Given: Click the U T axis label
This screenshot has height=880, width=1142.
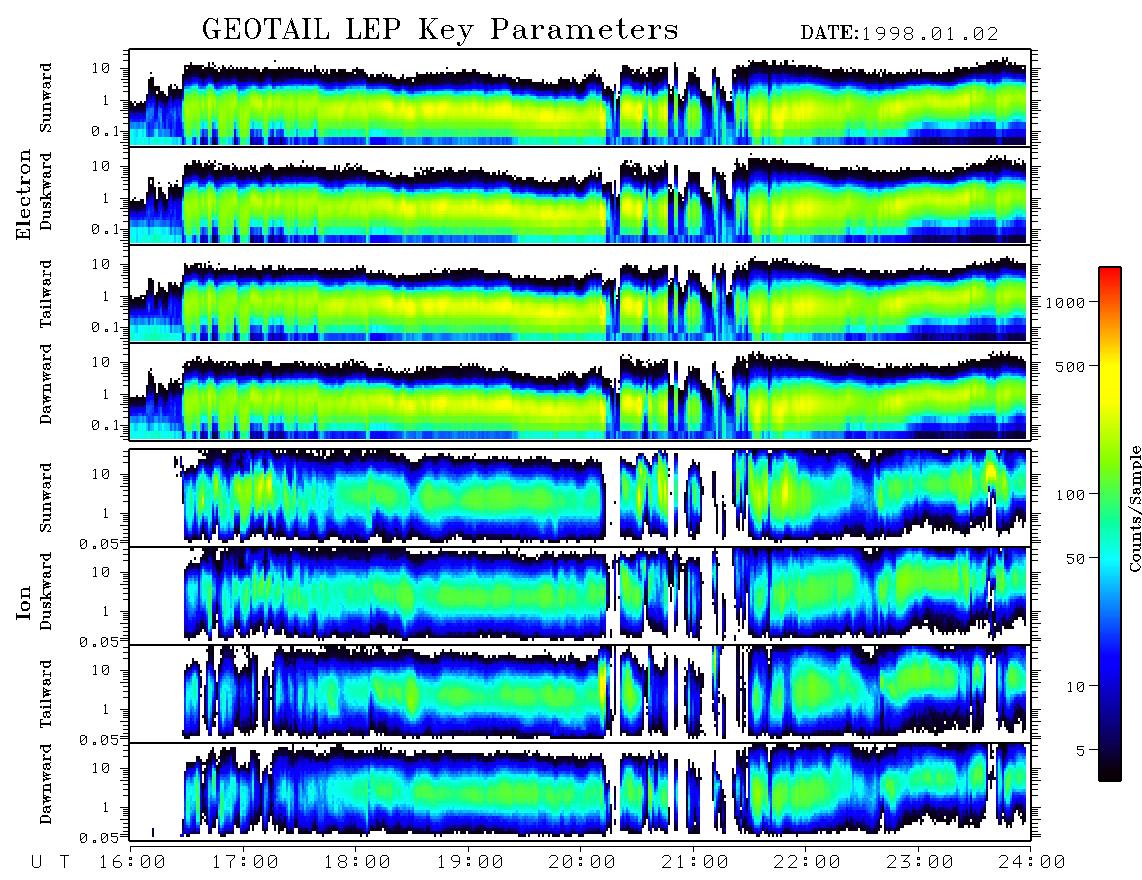Looking at the screenshot, I should [x=51, y=863].
